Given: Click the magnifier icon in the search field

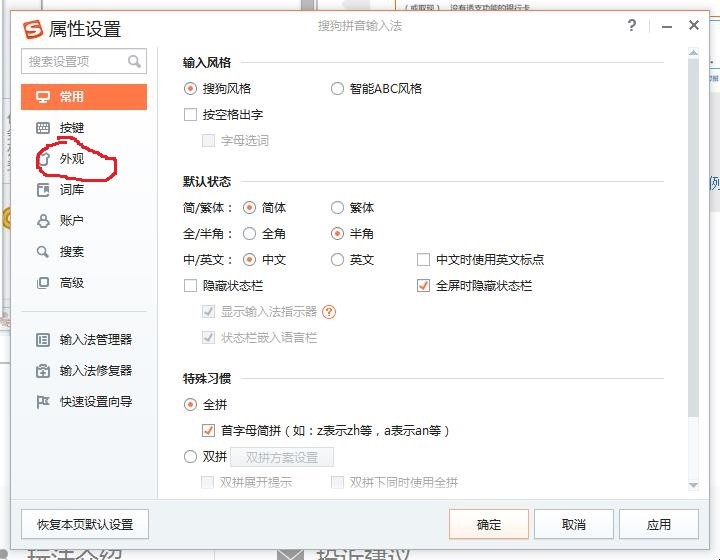Looking at the screenshot, I should click(134, 61).
